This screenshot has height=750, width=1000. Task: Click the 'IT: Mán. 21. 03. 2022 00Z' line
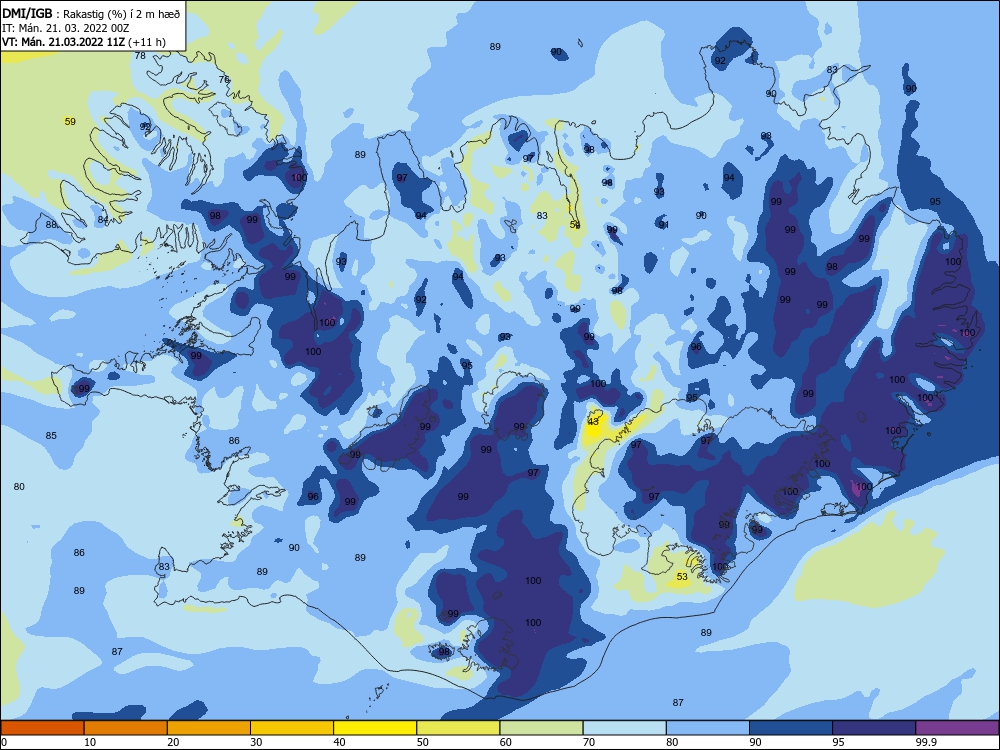[x=65, y=28]
